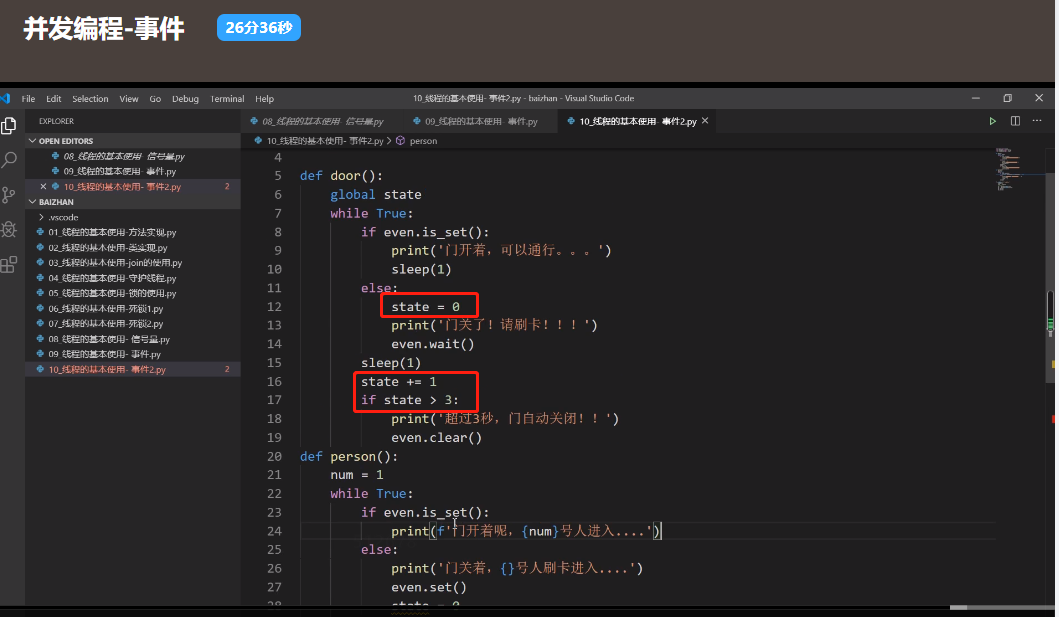Viewport: 1059px width, 617px height.
Task: Place cursor on 'even.clear()' line
Action: click(436, 437)
